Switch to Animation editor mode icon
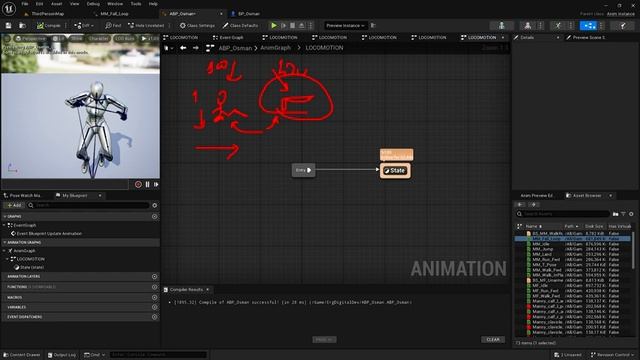640x360 pixels. 558,25
